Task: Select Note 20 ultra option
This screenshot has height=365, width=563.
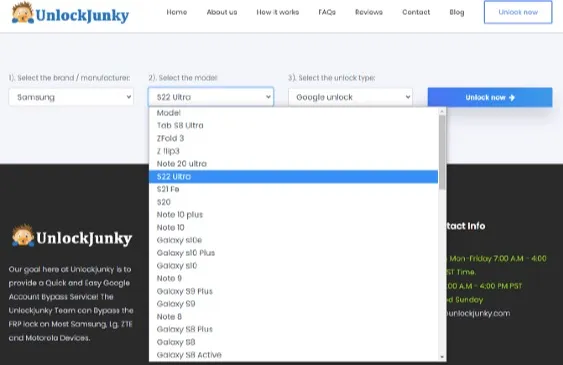Action: click(x=293, y=164)
